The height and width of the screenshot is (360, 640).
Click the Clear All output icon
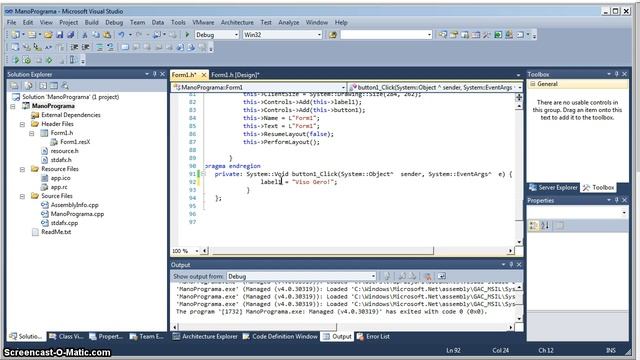[427, 276]
